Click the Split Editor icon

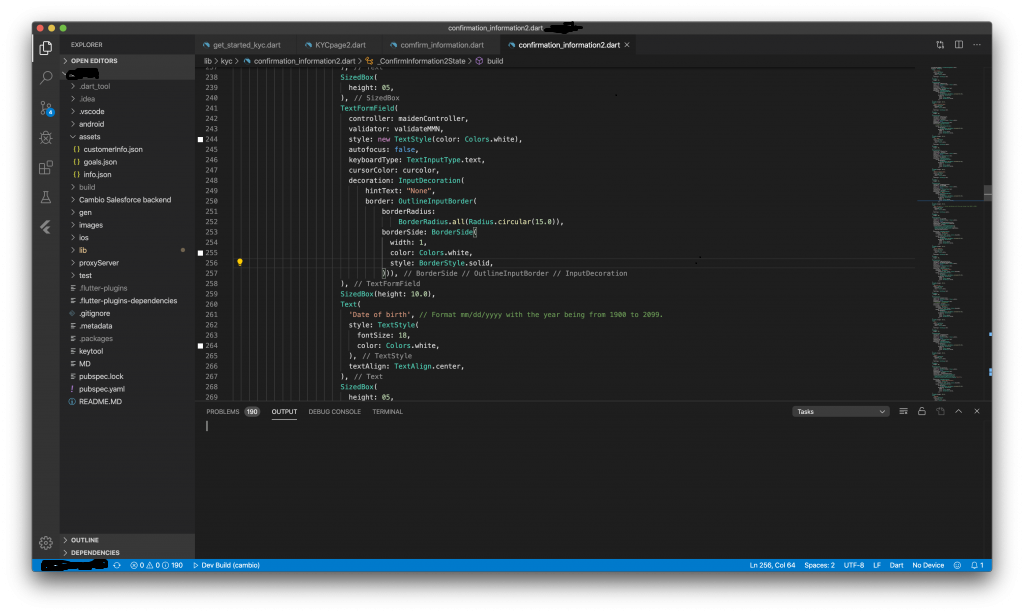coord(958,45)
